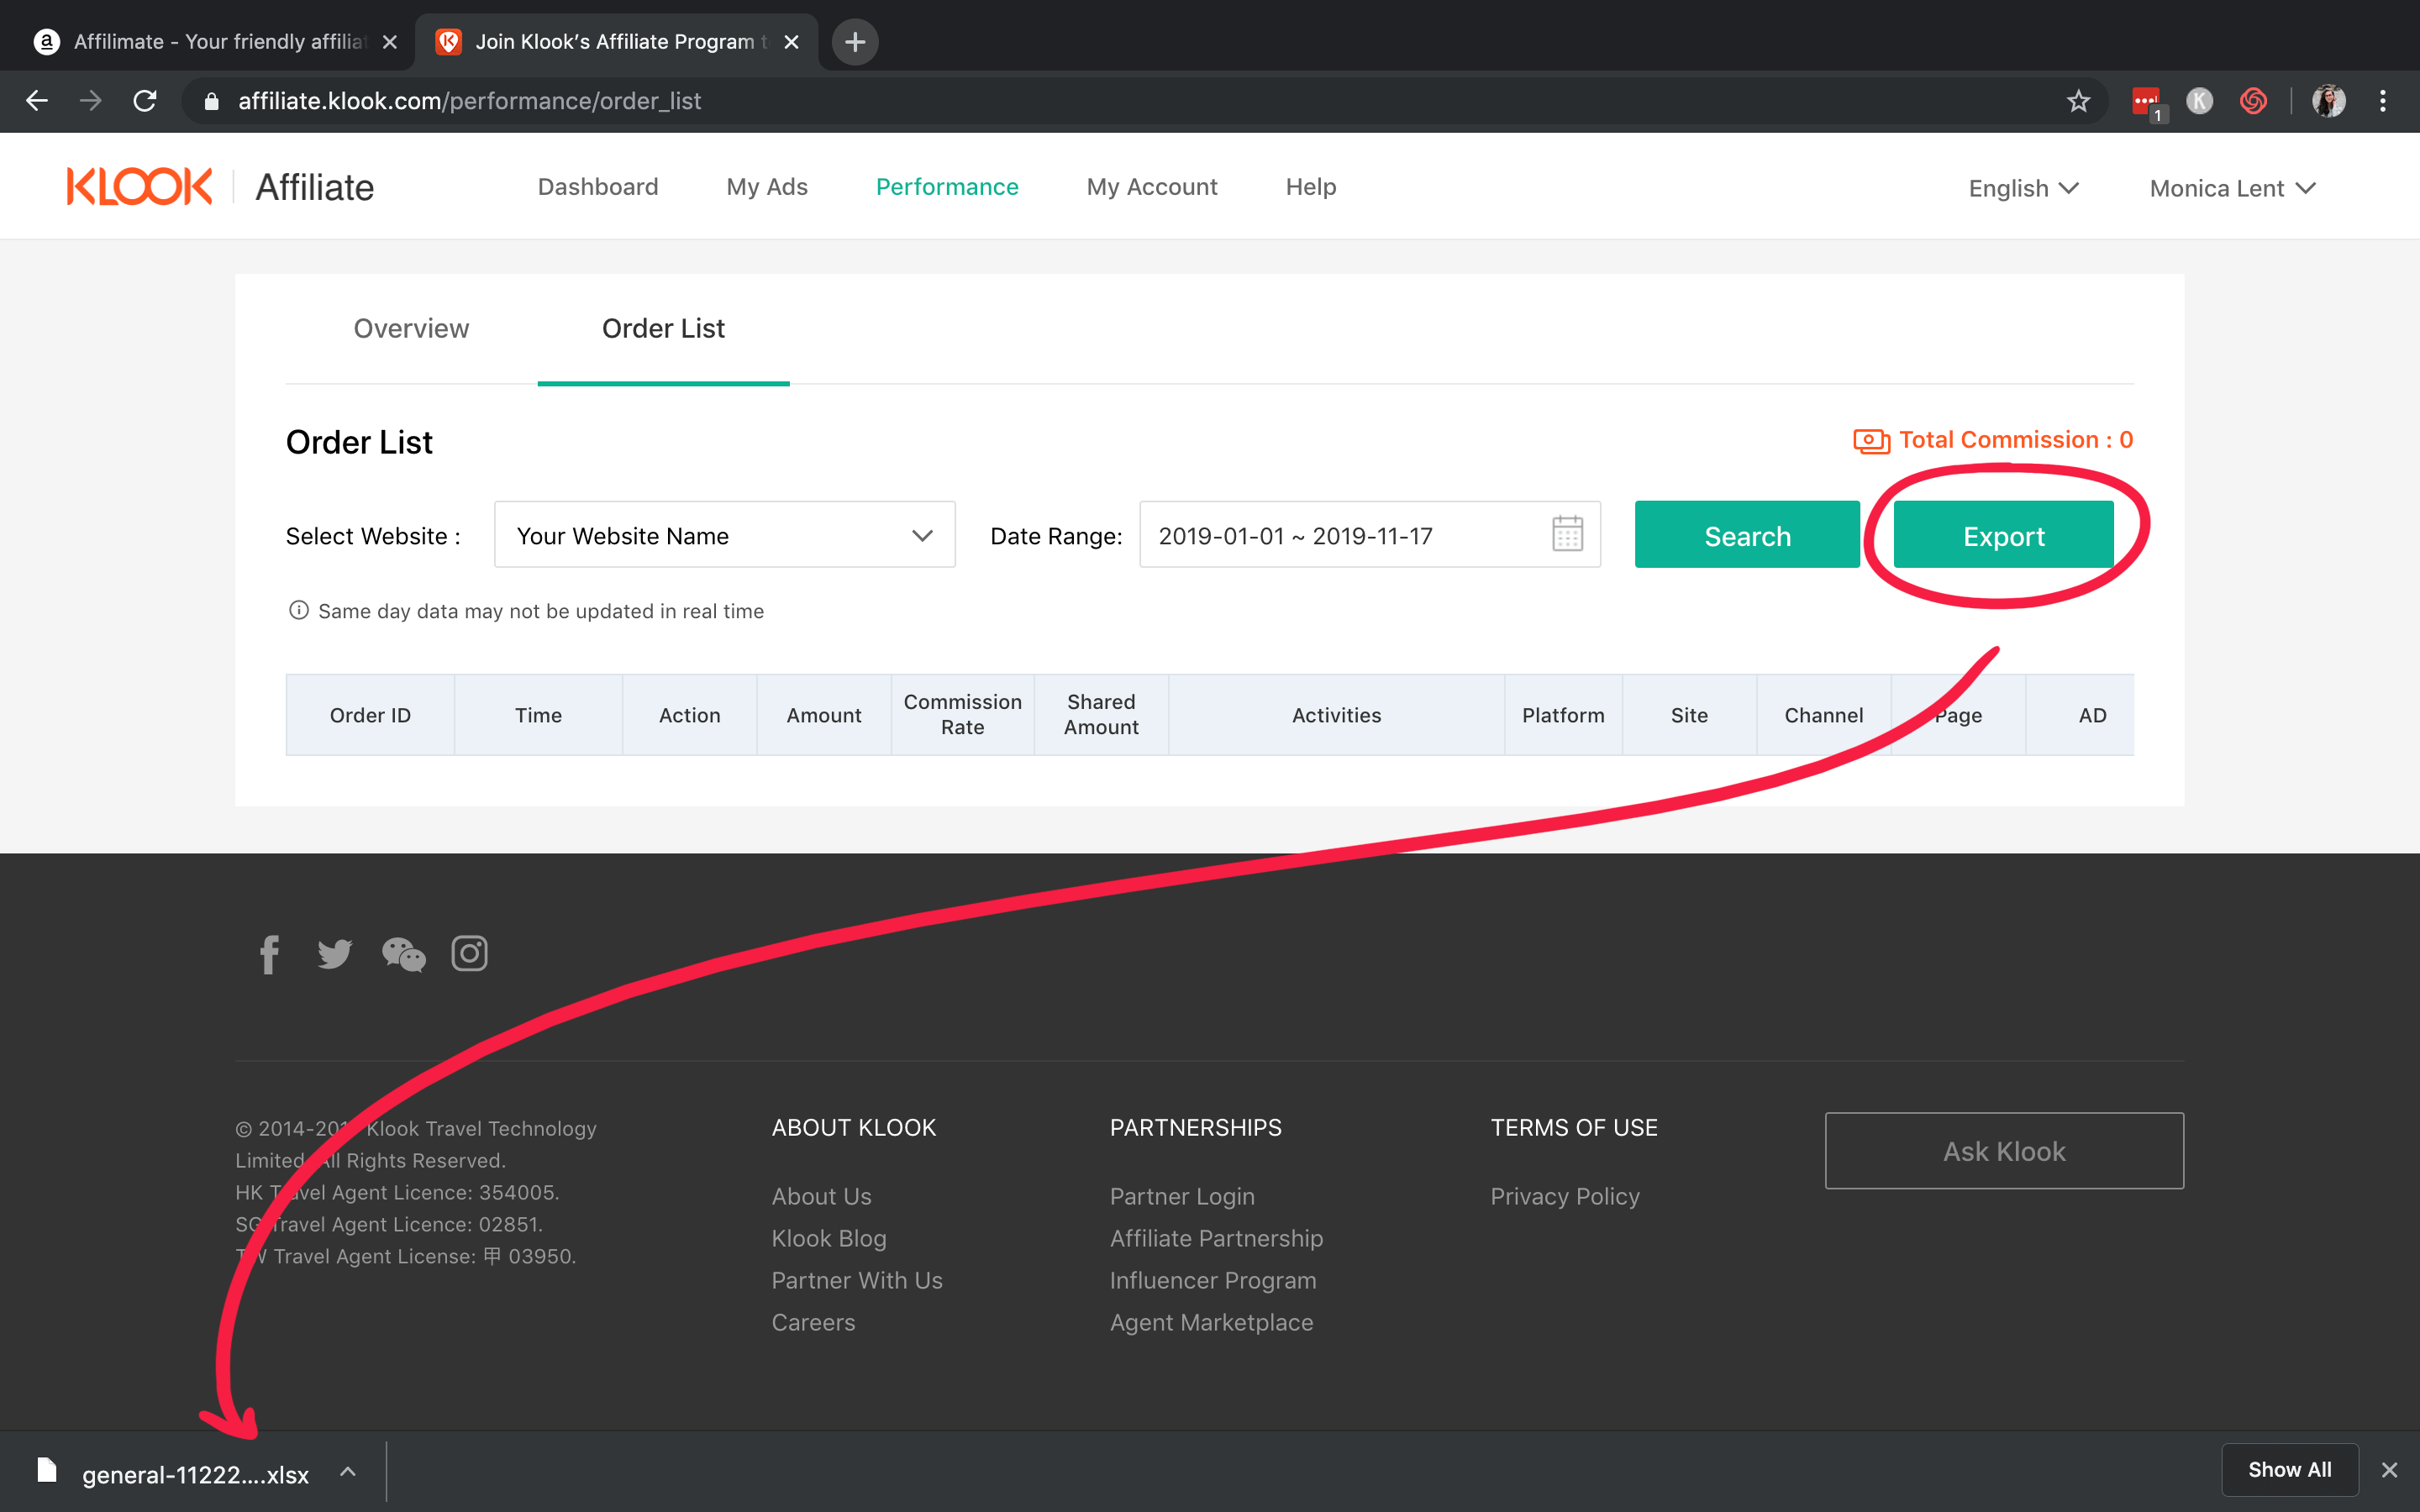Open the Agent Marketplace link
This screenshot has height=1512, width=2420.
point(1211,1322)
